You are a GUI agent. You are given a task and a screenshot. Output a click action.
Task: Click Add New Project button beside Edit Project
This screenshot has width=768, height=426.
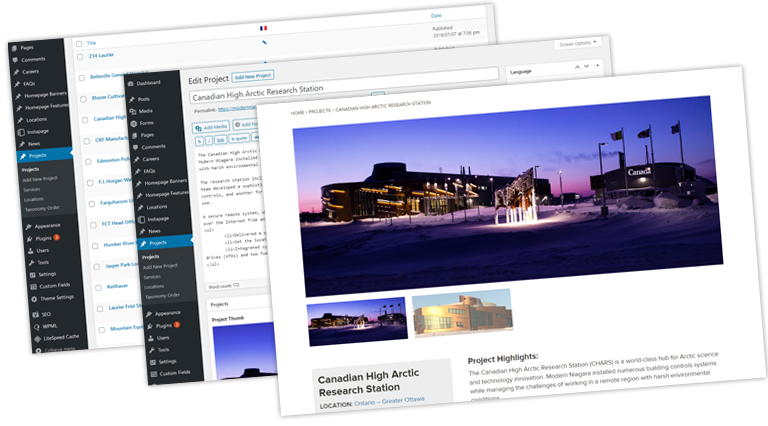(253, 76)
